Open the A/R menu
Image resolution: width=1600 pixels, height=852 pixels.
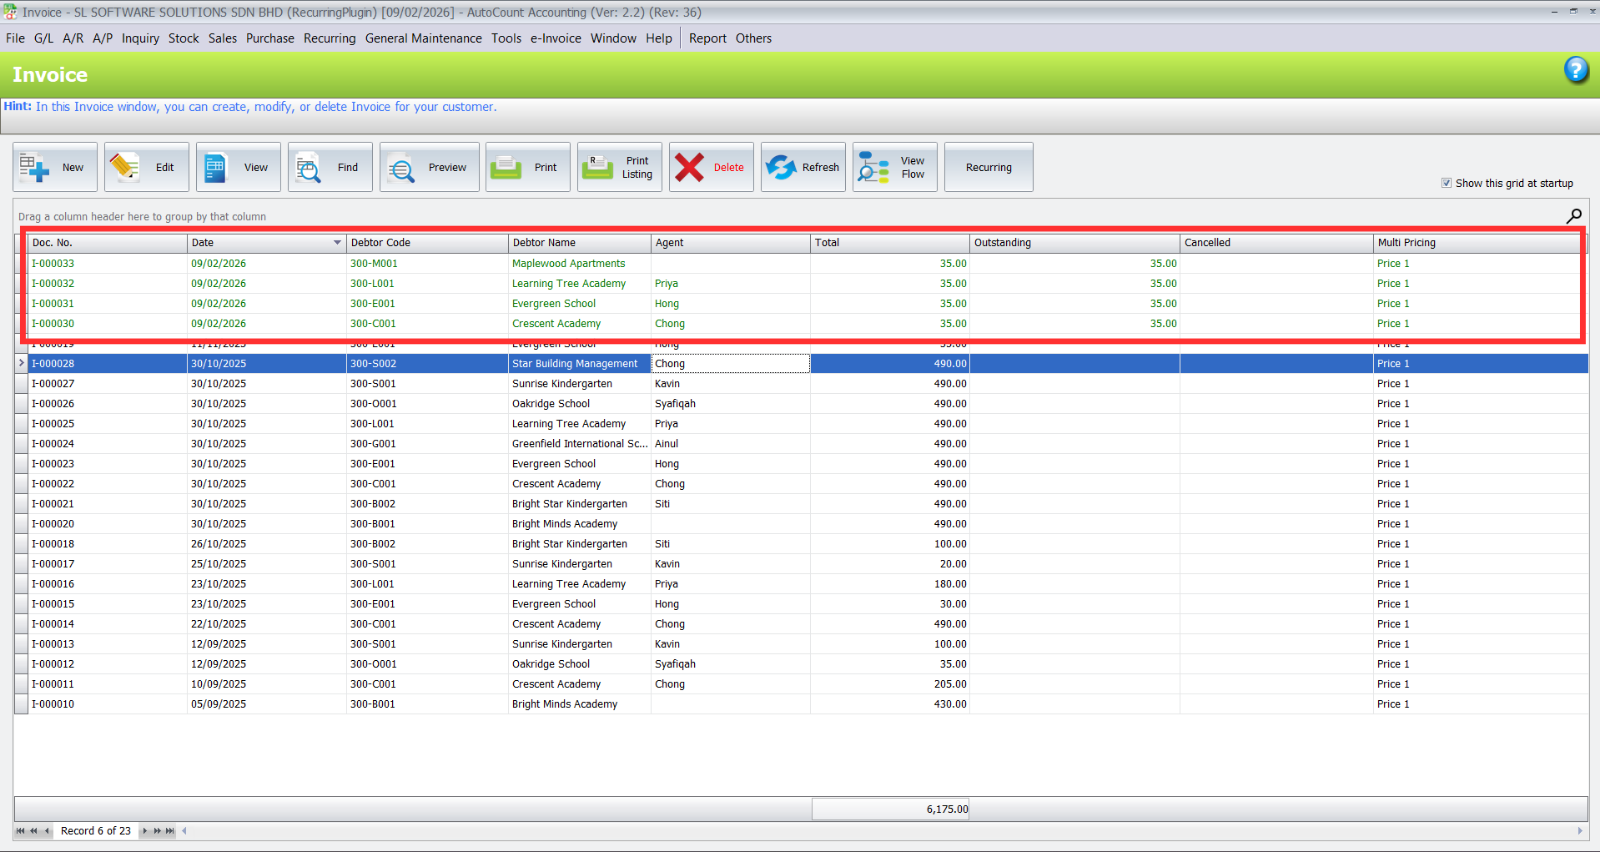[x=73, y=38]
